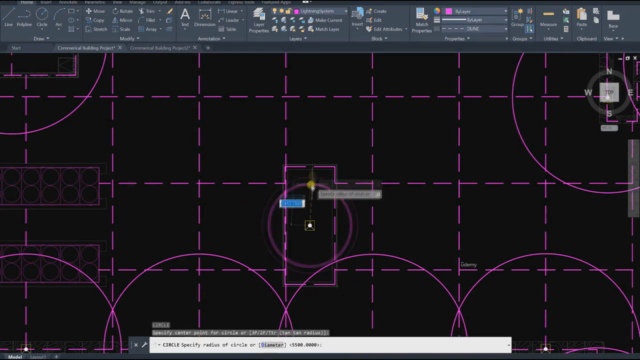
Task: Click the Erase tool icon
Action: [x=169, y=11]
